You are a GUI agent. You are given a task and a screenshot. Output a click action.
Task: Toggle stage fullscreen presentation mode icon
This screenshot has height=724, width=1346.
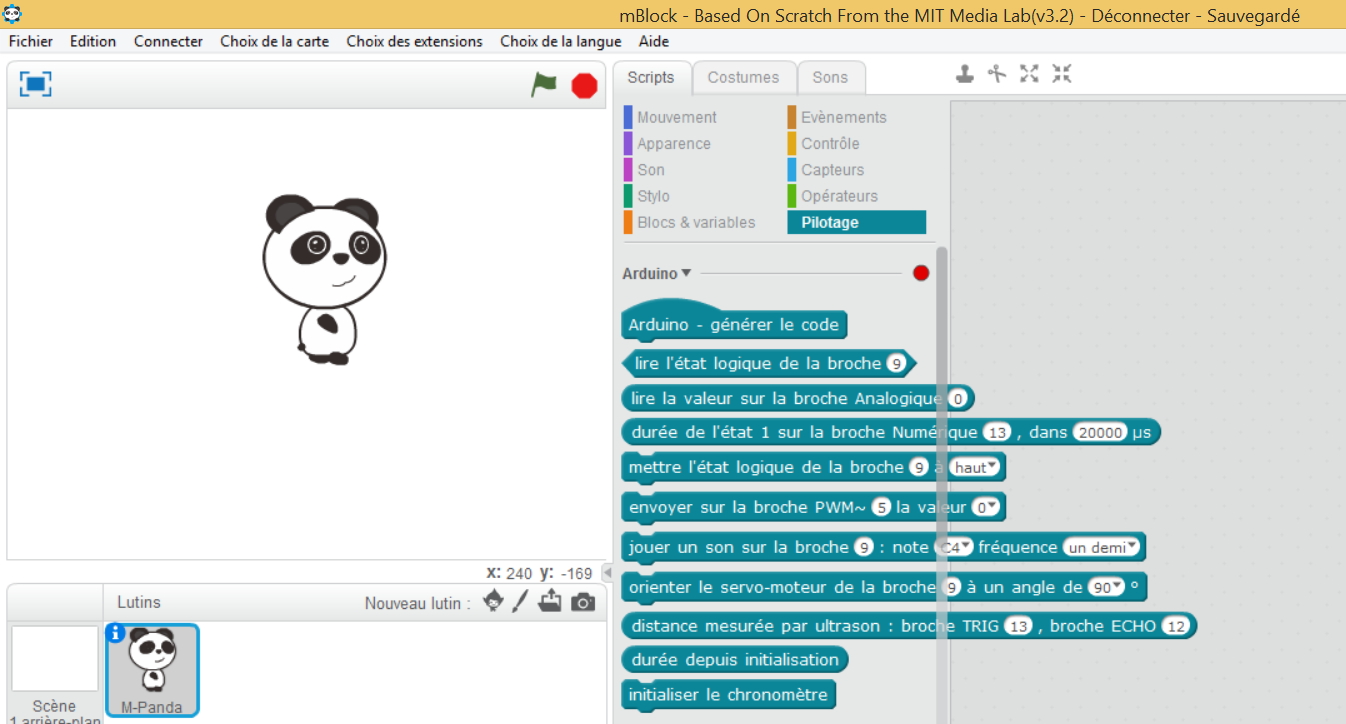pos(36,85)
